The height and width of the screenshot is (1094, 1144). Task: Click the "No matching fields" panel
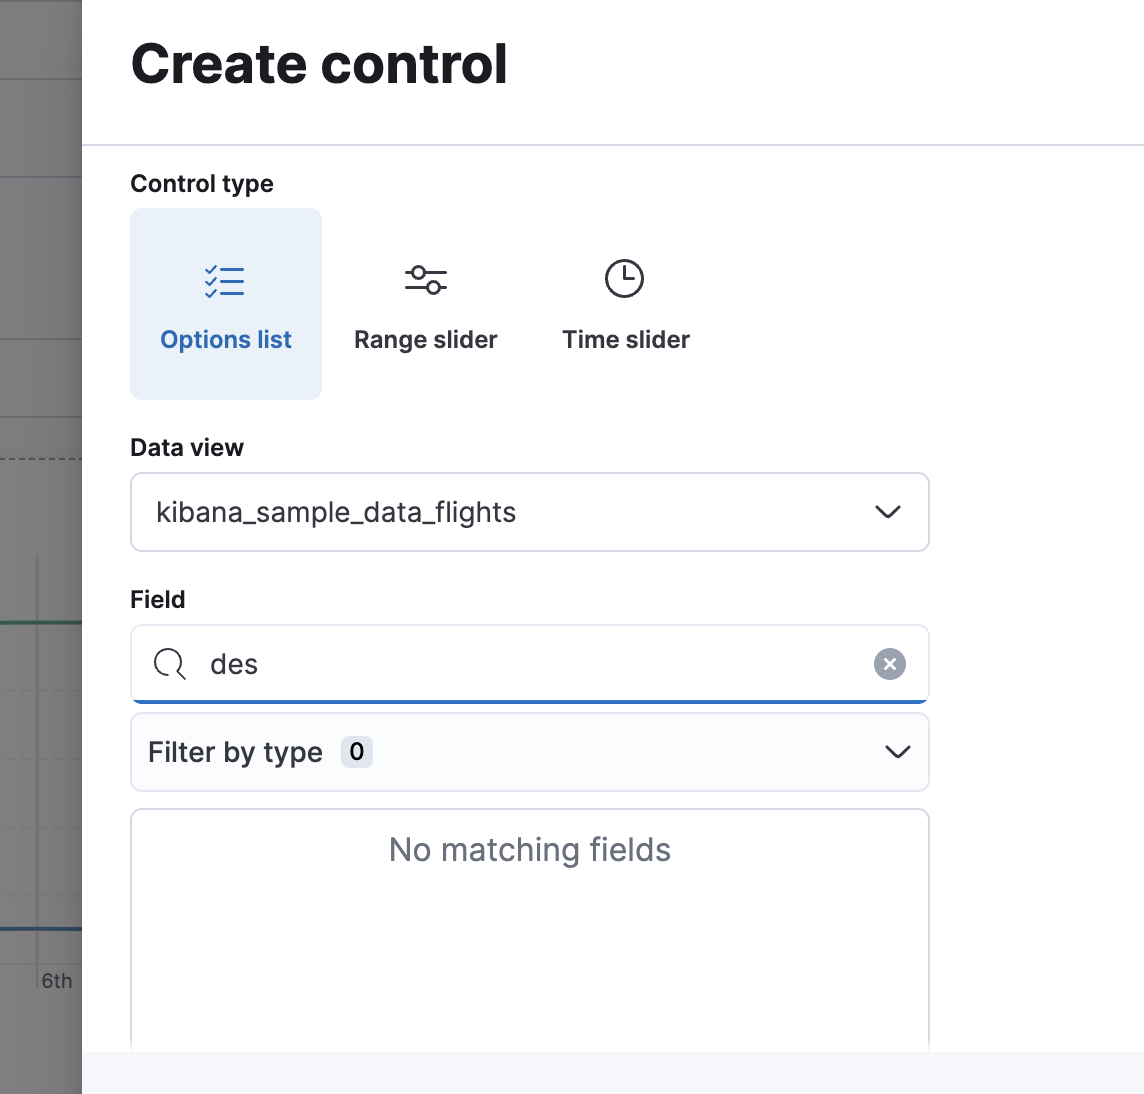click(530, 850)
